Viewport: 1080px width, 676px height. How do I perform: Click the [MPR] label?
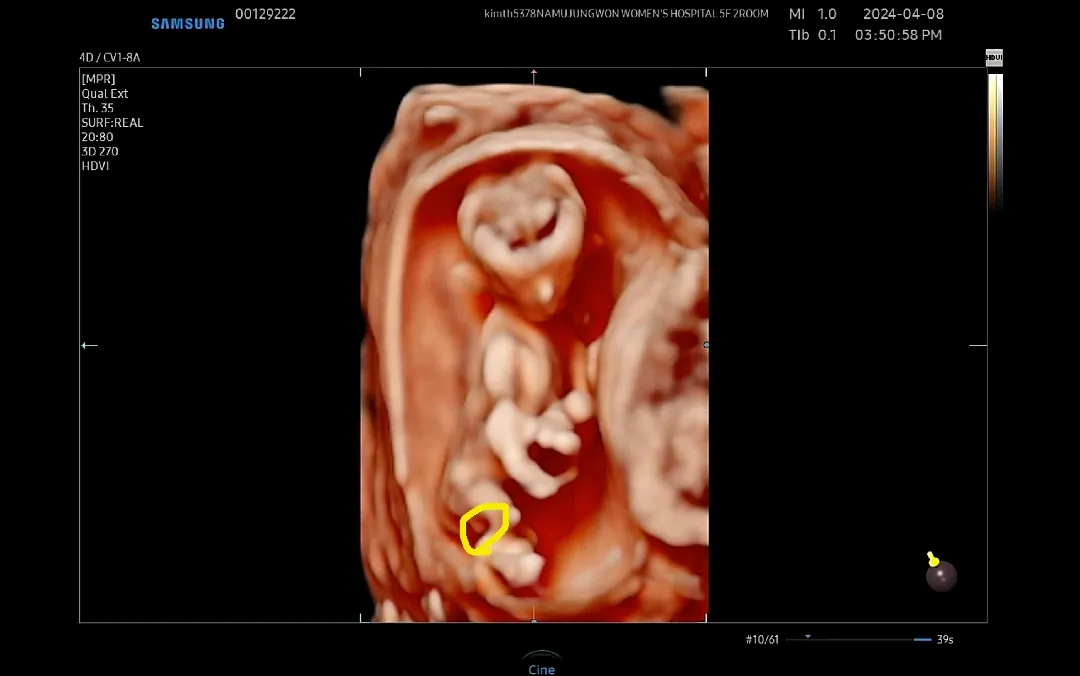tap(98, 79)
